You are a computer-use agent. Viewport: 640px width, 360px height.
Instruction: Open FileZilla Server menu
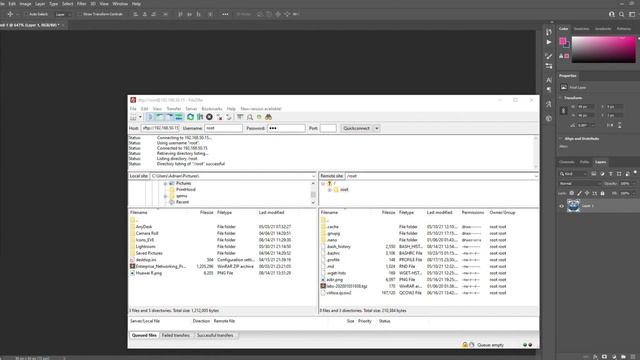(x=191, y=109)
